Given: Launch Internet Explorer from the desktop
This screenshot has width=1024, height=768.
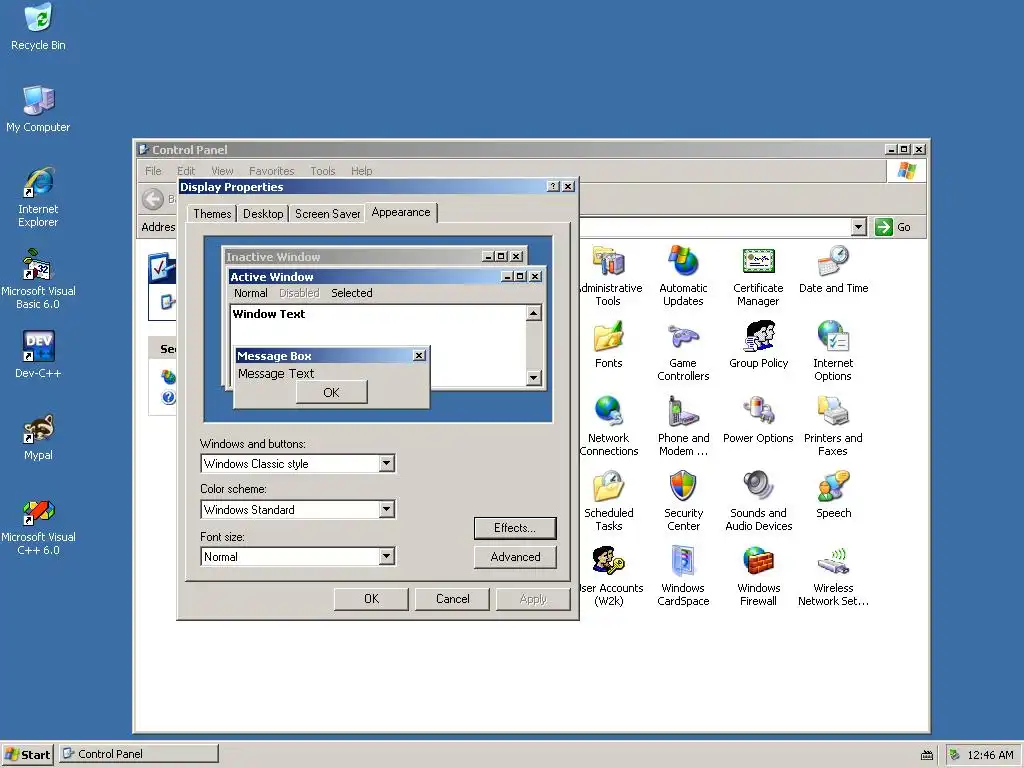Looking at the screenshot, I should click(39, 182).
